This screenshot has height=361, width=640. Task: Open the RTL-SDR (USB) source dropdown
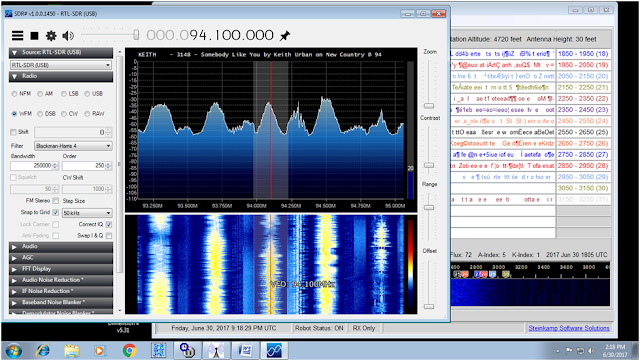(61, 65)
